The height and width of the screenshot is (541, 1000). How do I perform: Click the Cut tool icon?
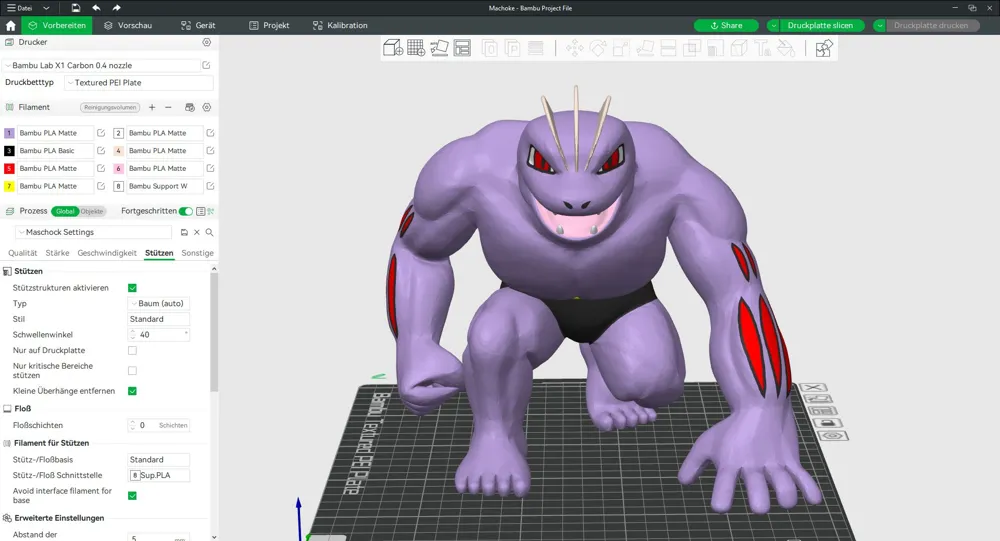pyautogui.click(x=668, y=48)
